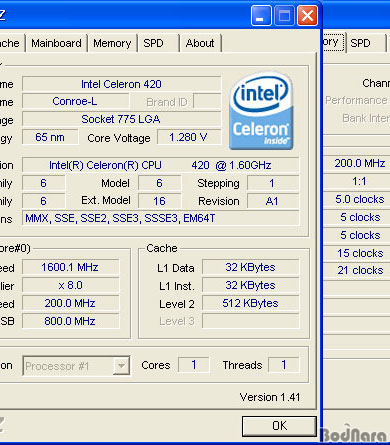This screenshot has width=390, height=445.
Task: Click the L1 Inst. 32 KBytes value
Action: point(250,285)
